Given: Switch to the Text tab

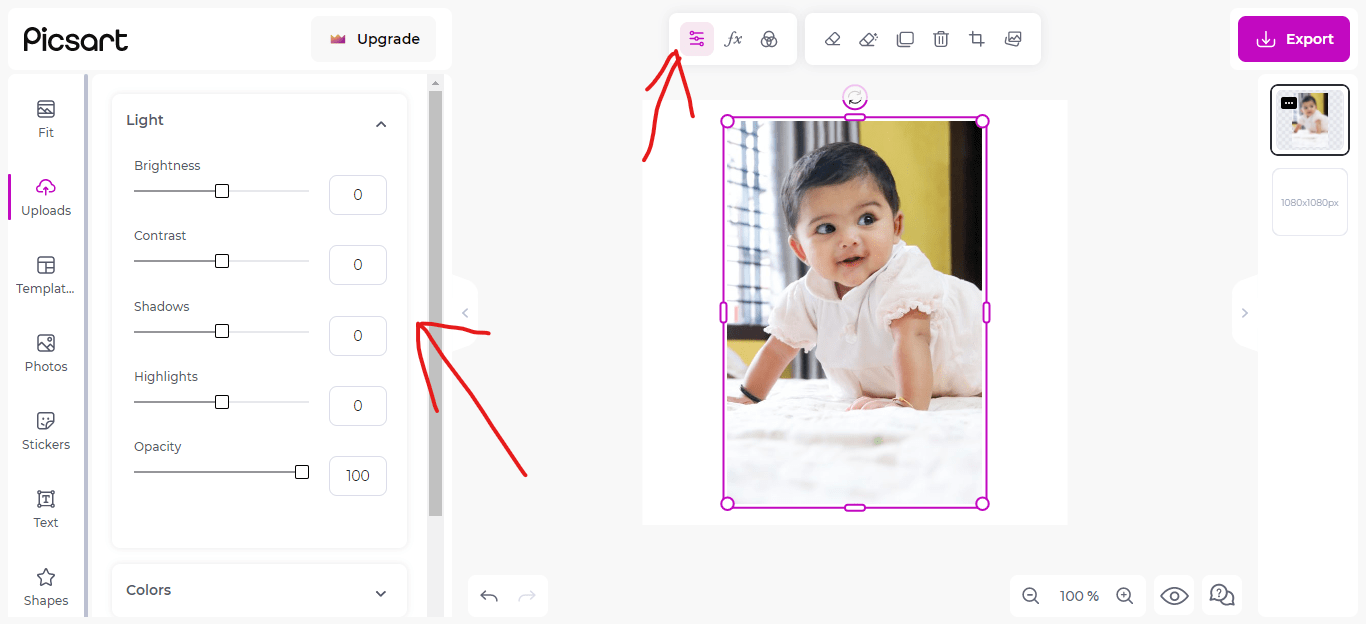Looking at the screenshot, I should [46, 509].
